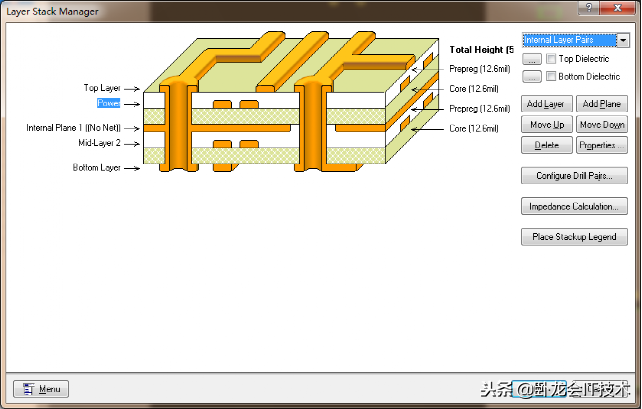Close the Layer Stack Manager window
Screen dimensions: 642x409
pyautogui.click(x=618, y=8)
